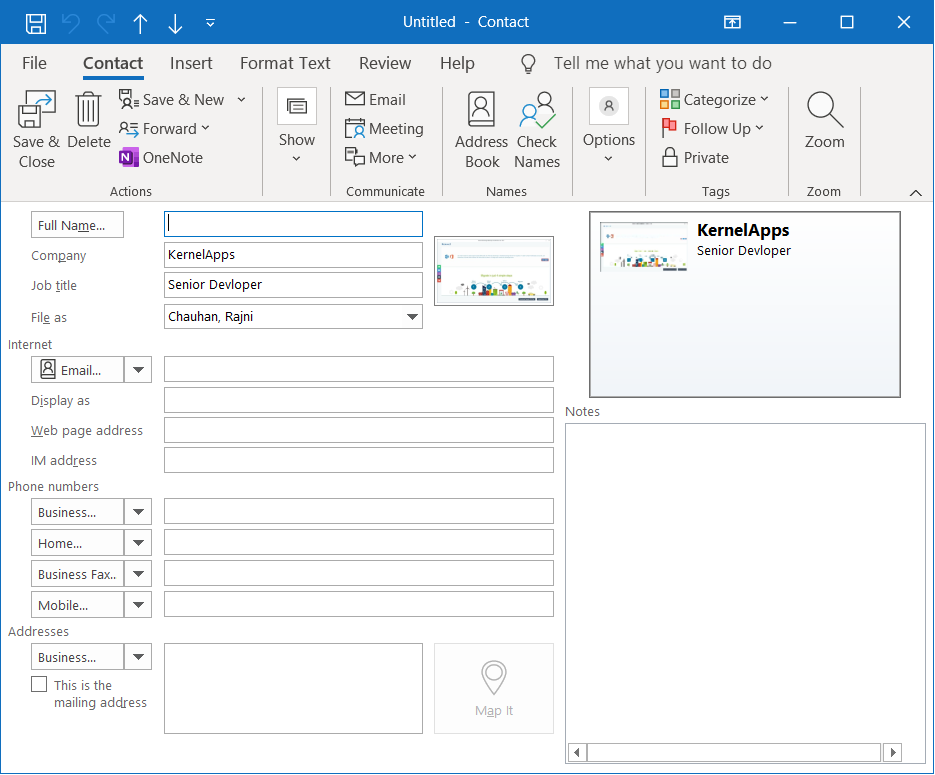Click the Business Fax button
The image size is (935, 775).
coord(78,574)
